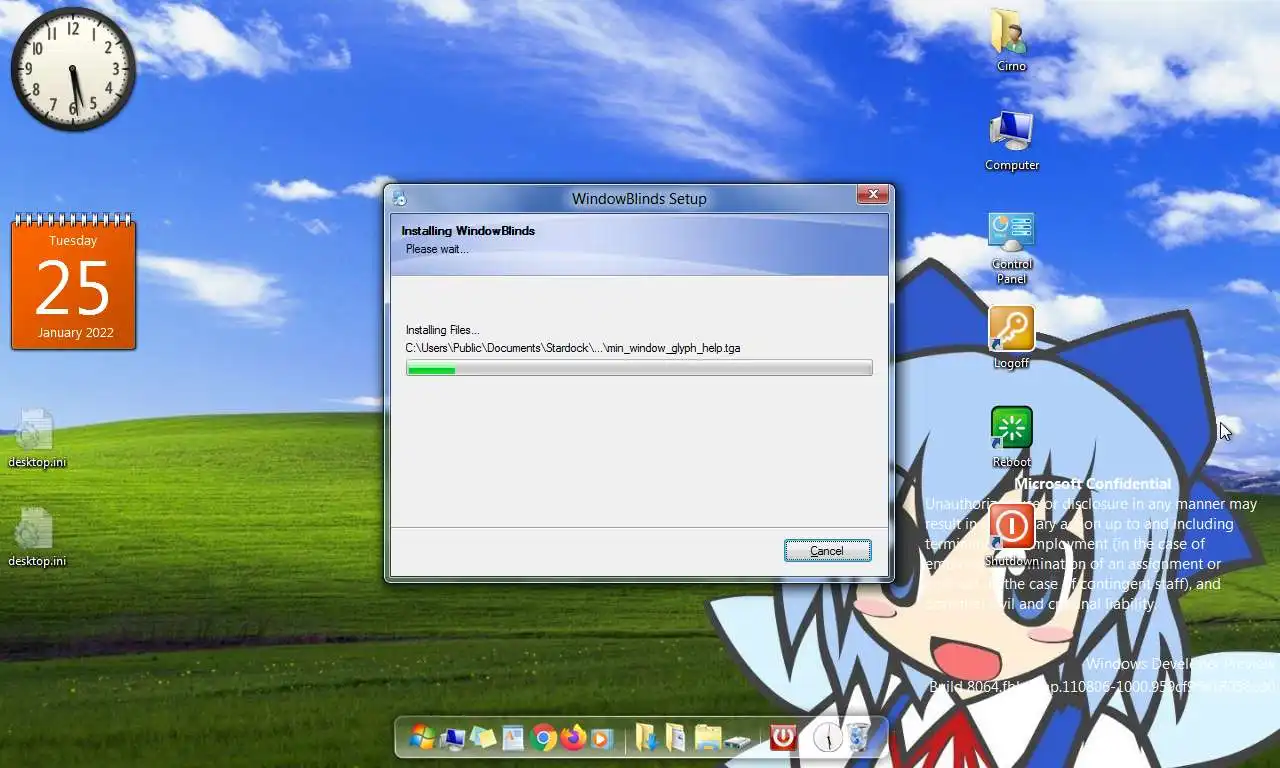
Task: Click the WindowBlinds Setup title bar icon
Action: click(400, 198)
